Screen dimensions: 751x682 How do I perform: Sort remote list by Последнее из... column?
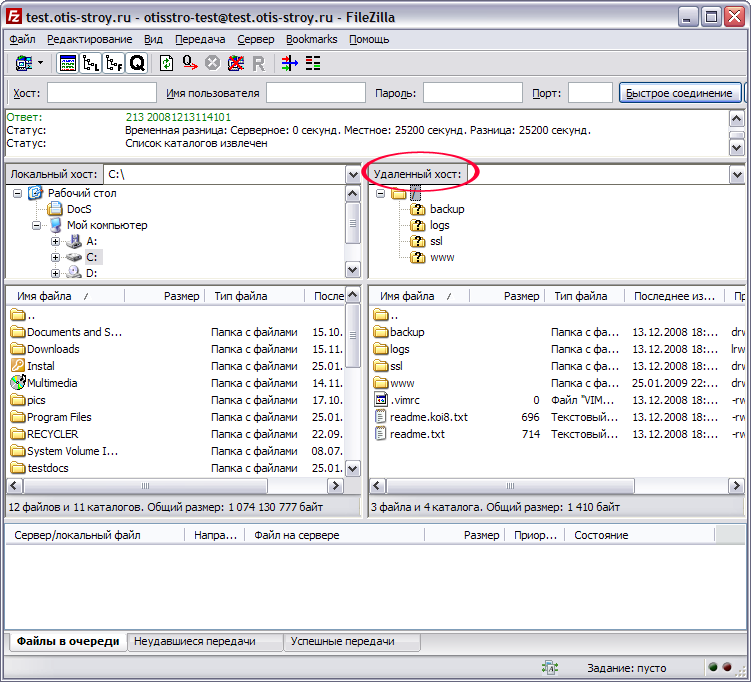674,296
